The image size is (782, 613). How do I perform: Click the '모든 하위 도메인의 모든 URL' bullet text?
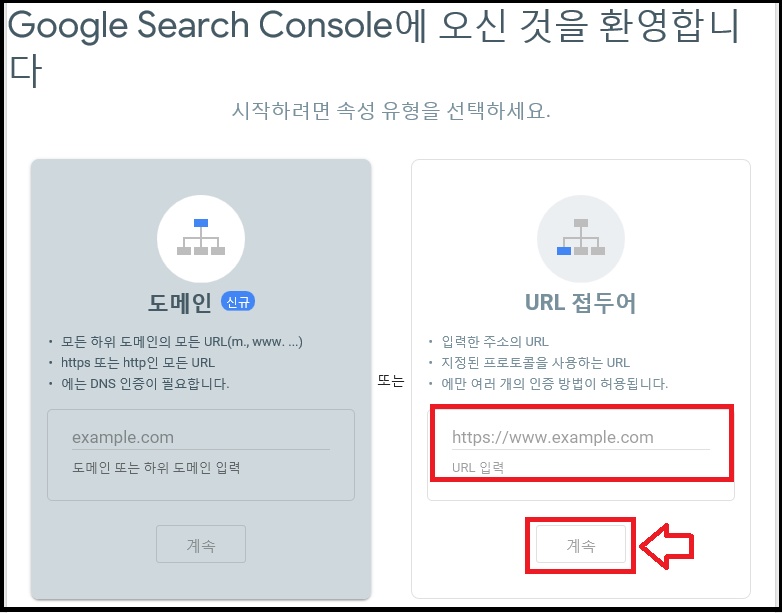tap(182, 342)
